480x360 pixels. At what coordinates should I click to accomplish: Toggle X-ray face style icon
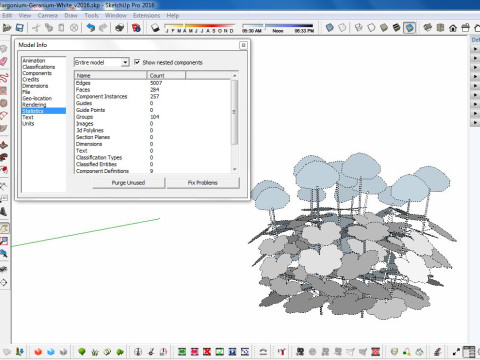tap(330, 28)
